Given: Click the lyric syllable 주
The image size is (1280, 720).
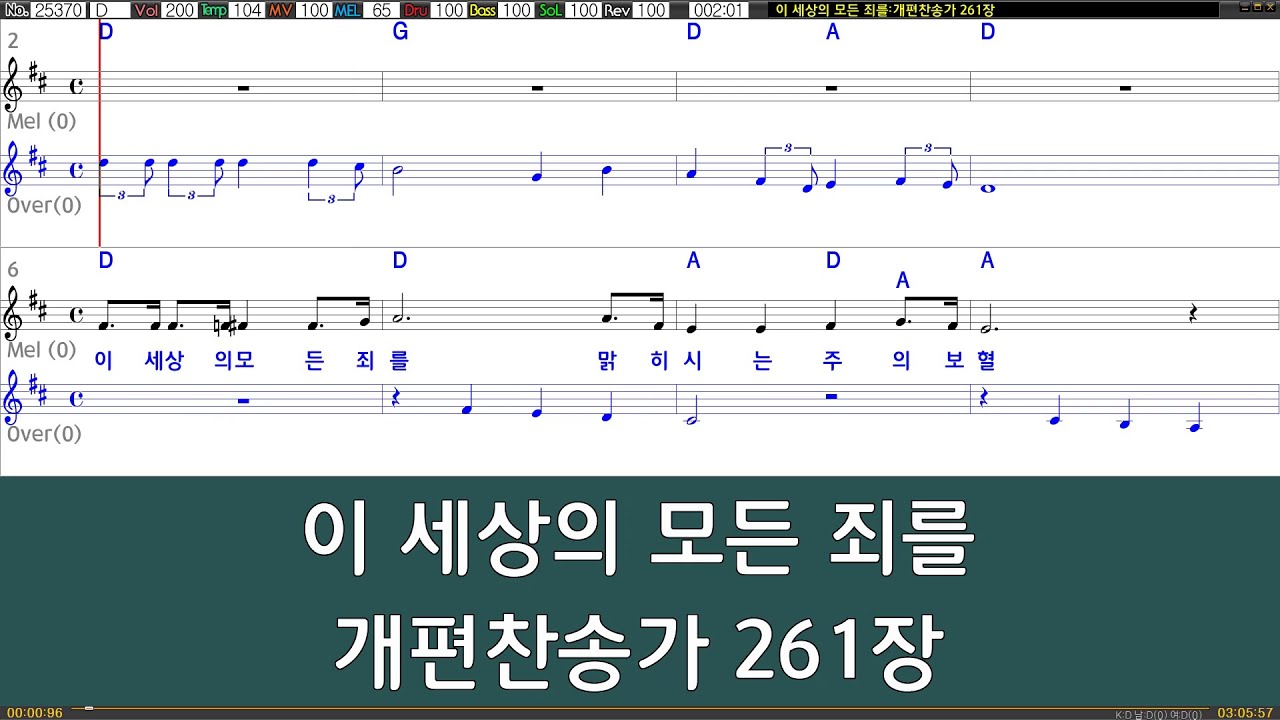Looking at the screenshot, I should click(831, 361).
